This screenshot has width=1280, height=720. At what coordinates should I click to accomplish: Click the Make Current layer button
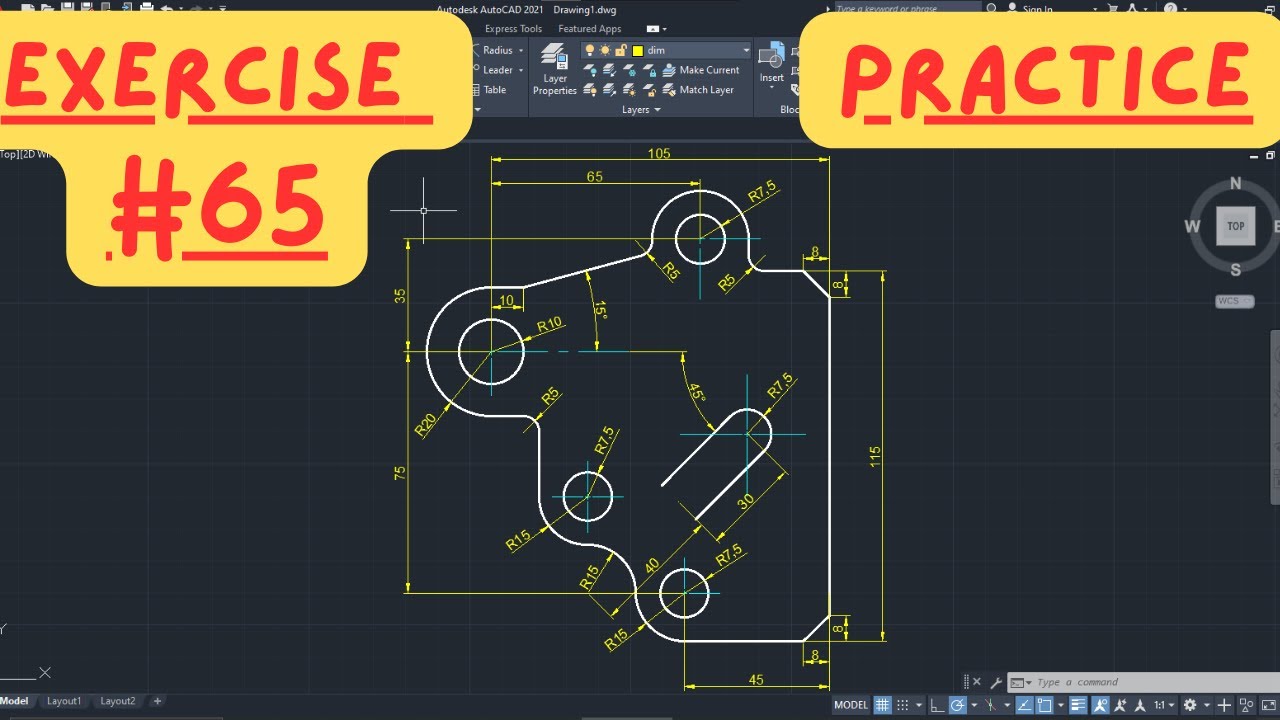(x=702, y=70)
